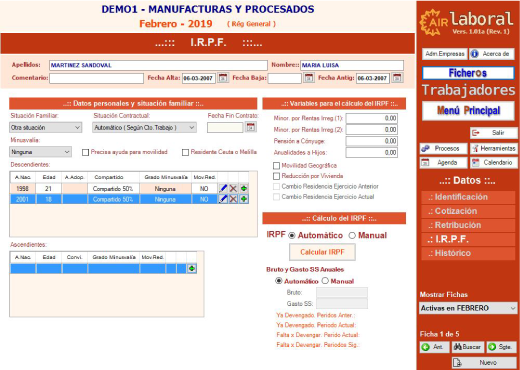
Task: Click Pensión a Cónyuge value field
Action: click(372, 141)
